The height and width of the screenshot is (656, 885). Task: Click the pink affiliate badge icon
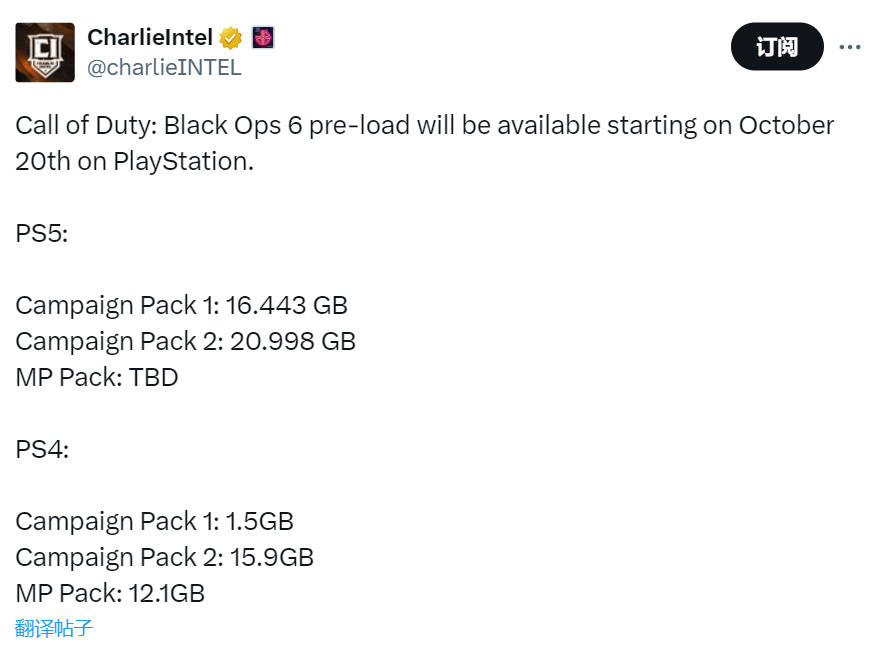(262, 38)
